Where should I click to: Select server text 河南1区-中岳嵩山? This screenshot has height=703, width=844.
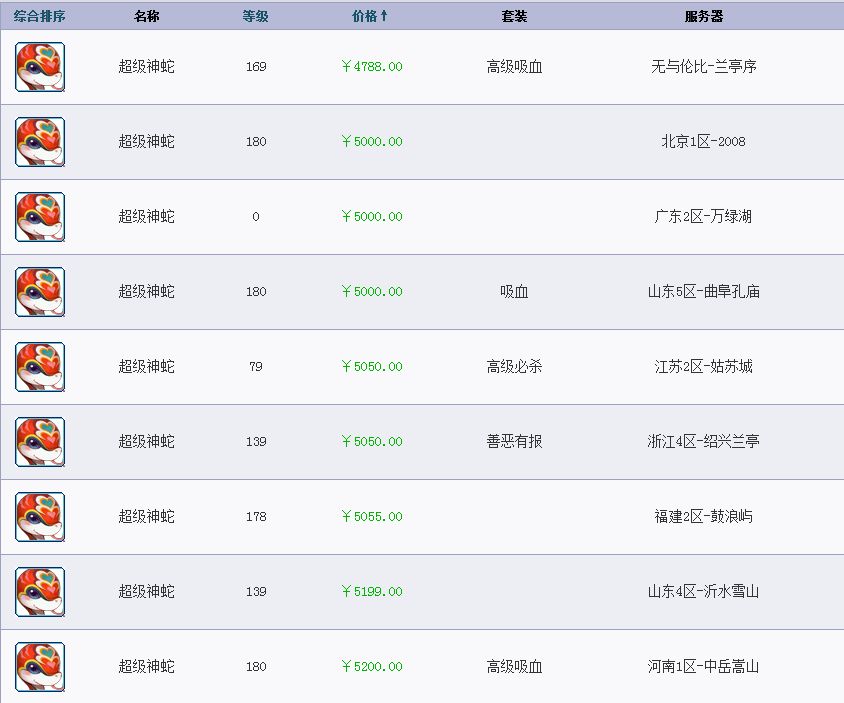pyautogui.click(x=704, y=666)
